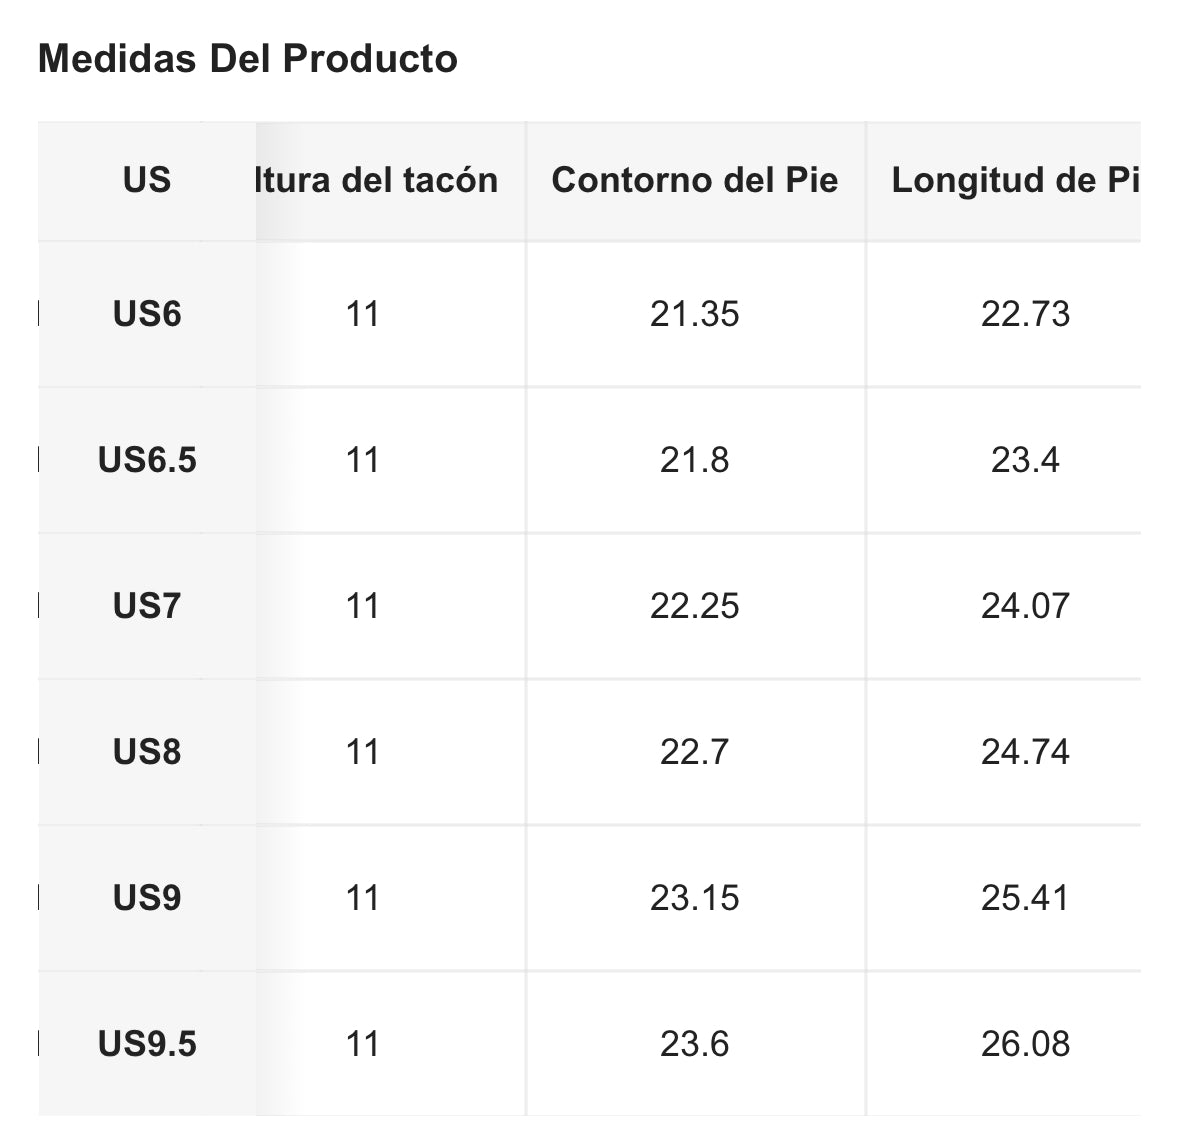Click the Contorno del Pie column header
The width and height of the screenshot is (1179, 1127).
[695, 180]
